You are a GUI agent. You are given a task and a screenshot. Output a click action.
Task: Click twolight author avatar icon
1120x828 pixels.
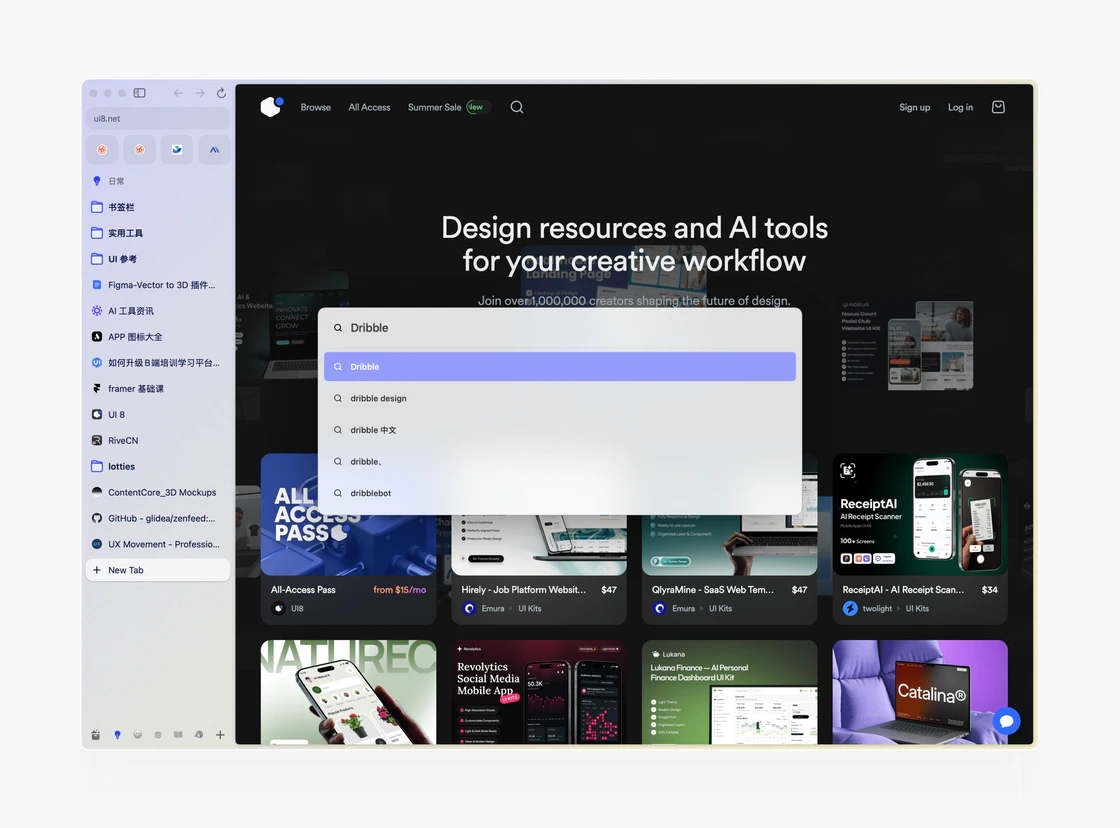[x=850, y=609]
